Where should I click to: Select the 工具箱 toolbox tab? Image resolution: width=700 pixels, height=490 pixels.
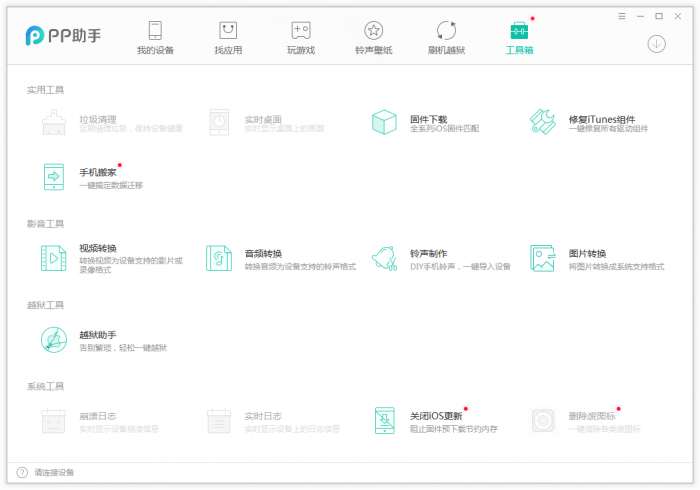coord(519,38)
